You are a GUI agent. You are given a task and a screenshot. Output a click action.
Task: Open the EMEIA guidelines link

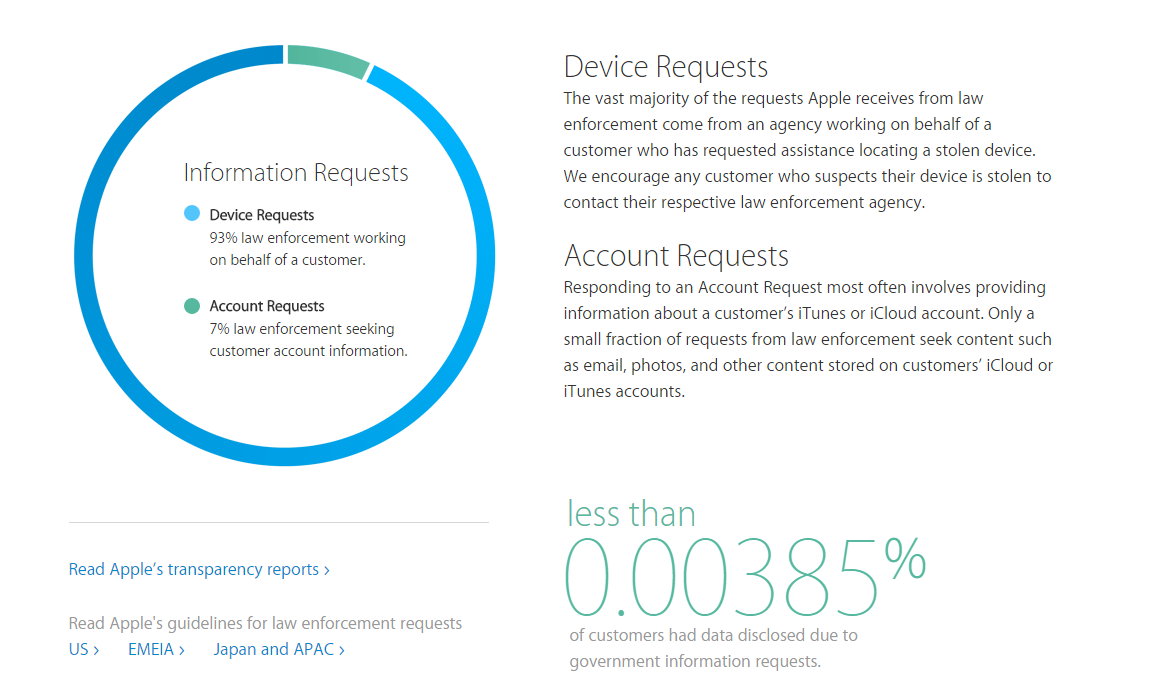point(157,649)
